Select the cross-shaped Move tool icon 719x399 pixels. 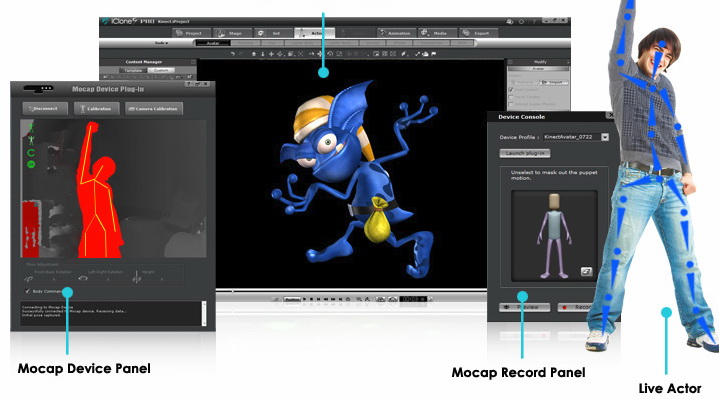point(271,54)
